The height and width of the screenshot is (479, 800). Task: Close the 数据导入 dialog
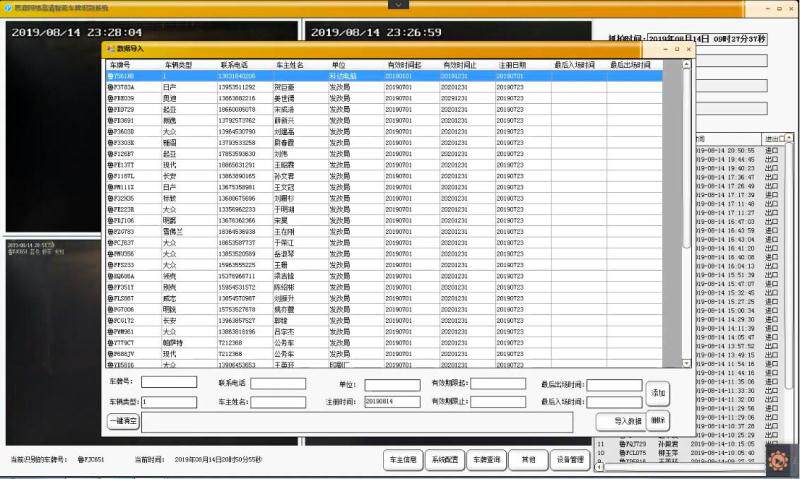point(689,49)
